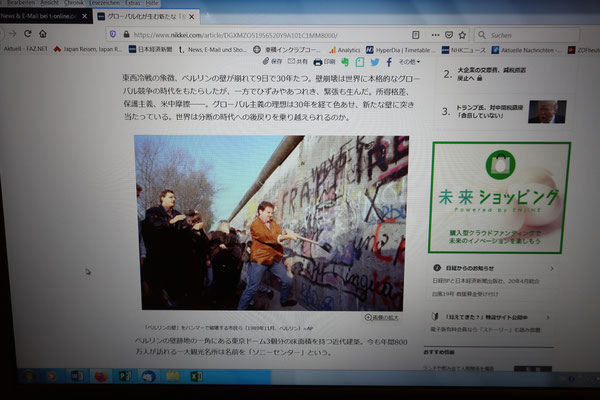Save the page to Pocket

pyautogui.click(x=449, y=35)
